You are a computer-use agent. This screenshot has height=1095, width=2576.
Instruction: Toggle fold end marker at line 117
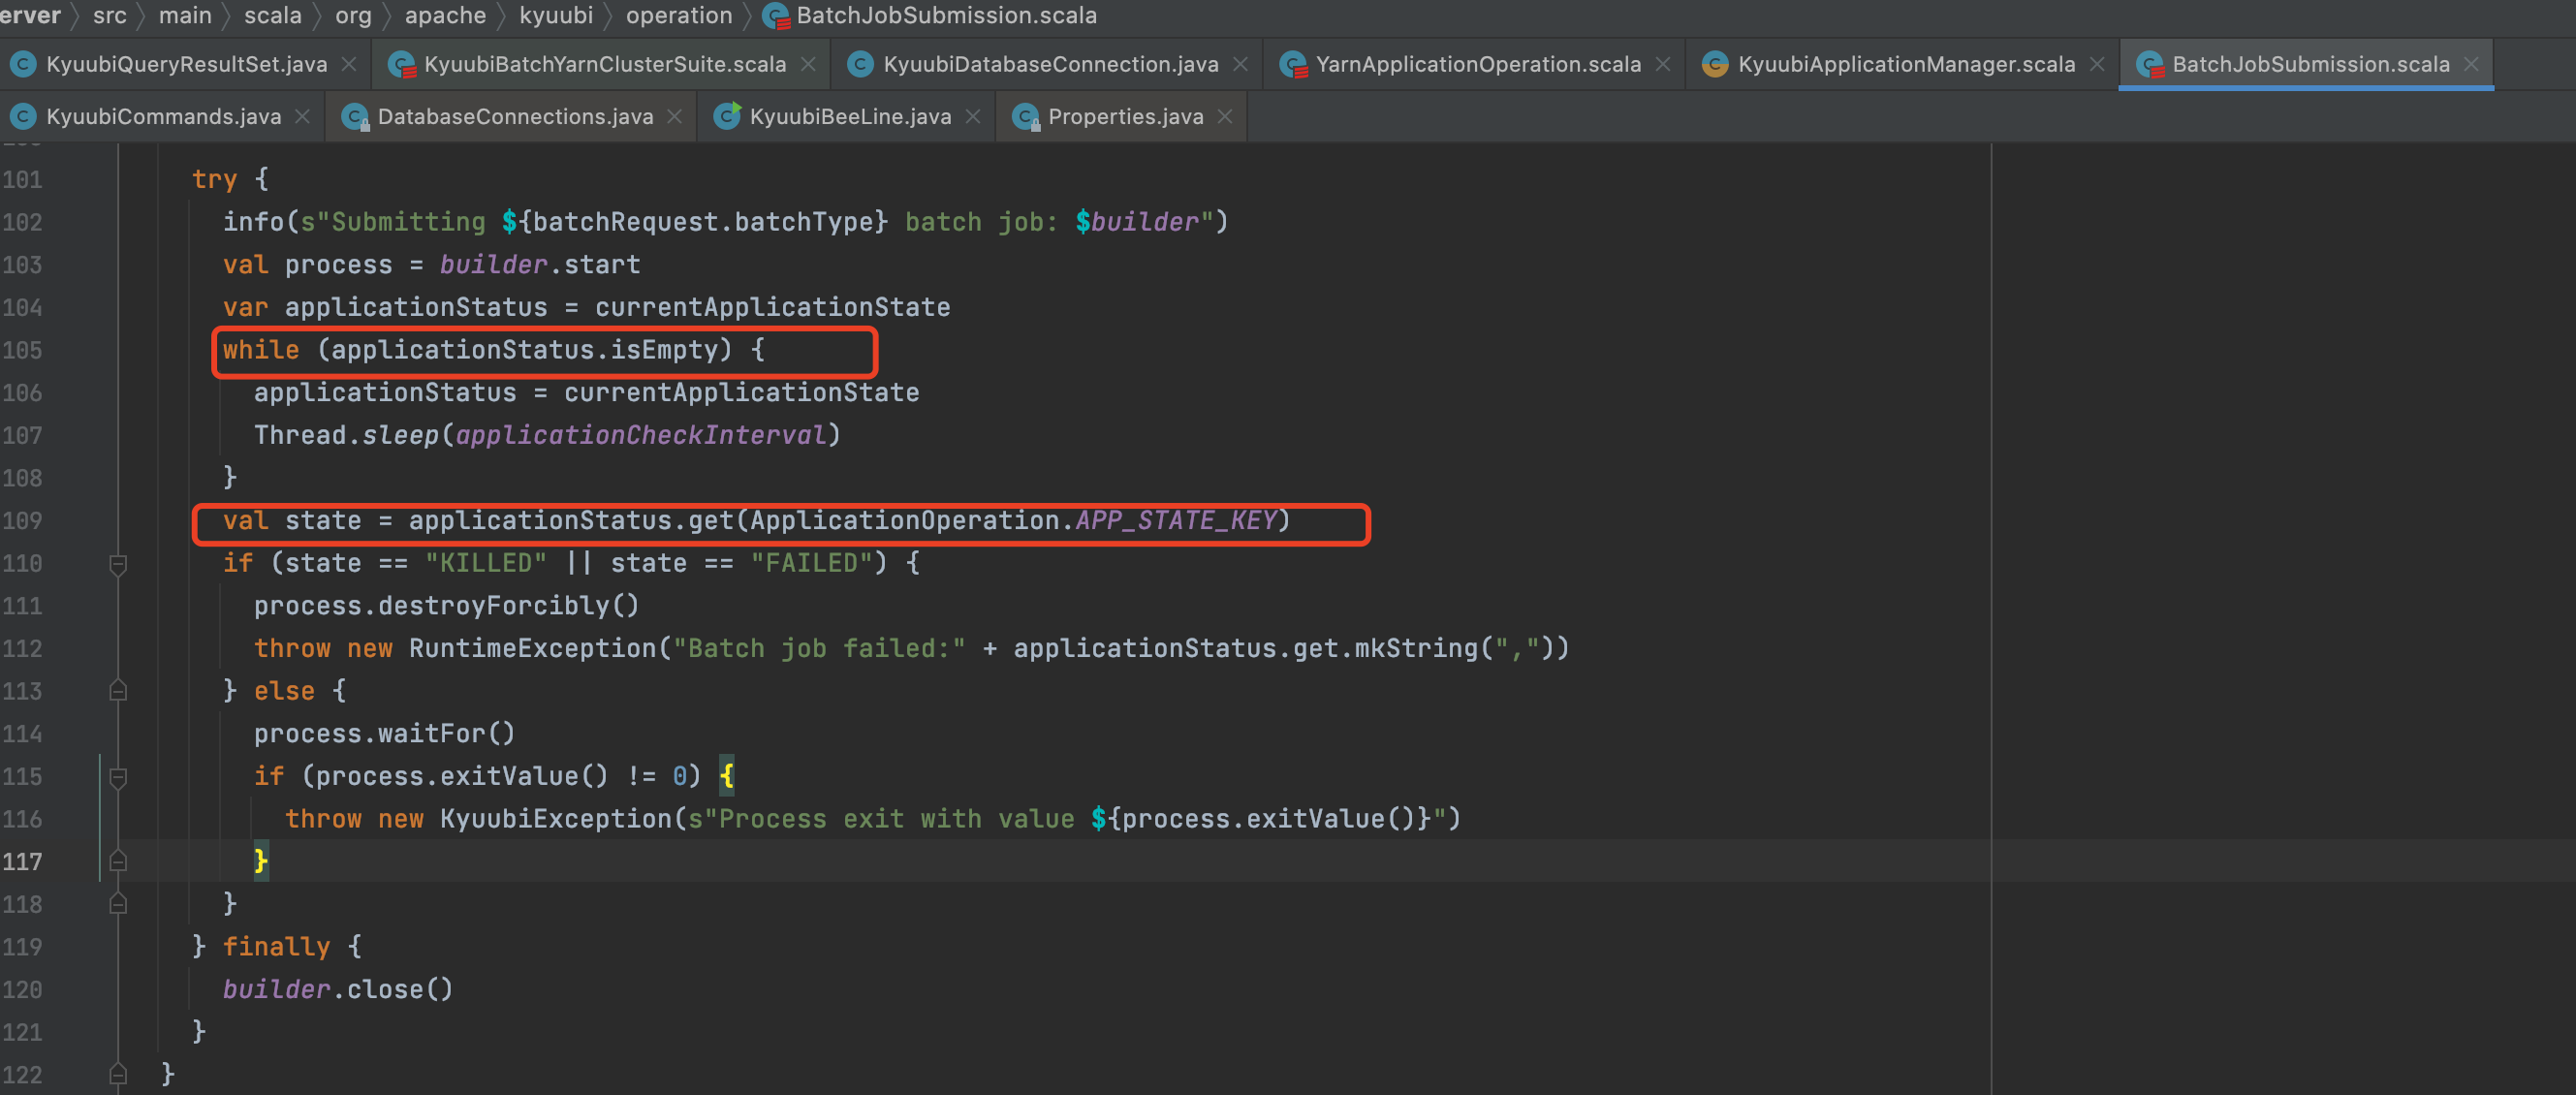(118, 861)
